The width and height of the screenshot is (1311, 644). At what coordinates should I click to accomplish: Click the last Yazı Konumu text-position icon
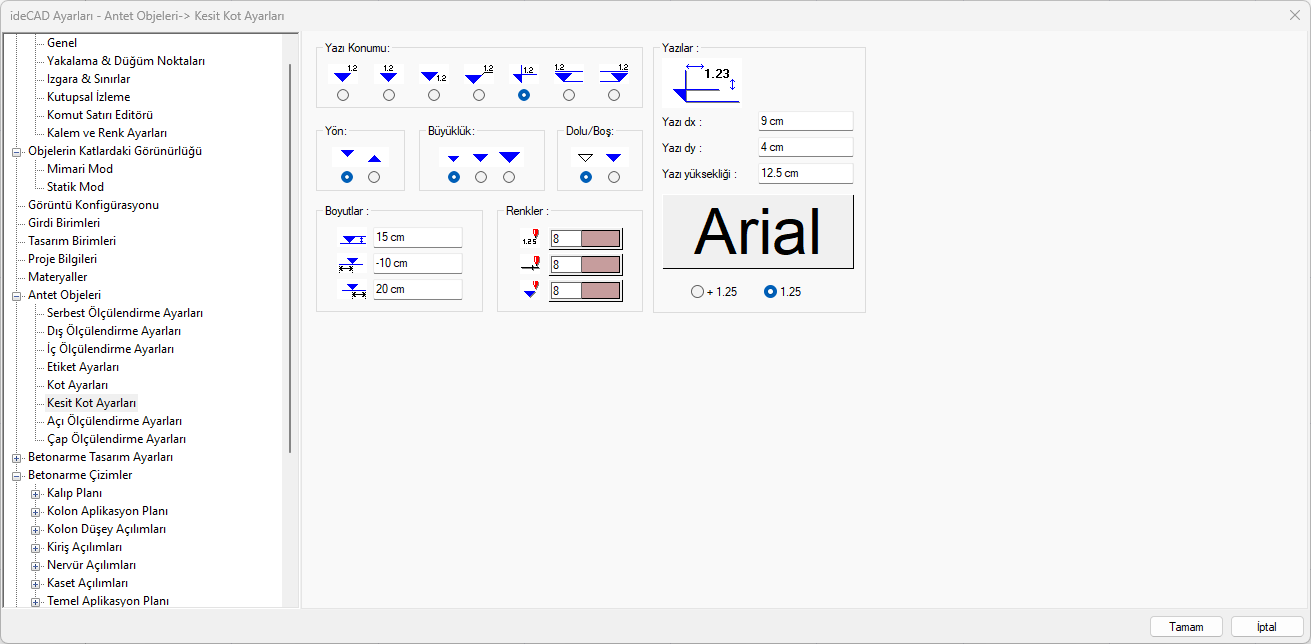coord(614,74)
